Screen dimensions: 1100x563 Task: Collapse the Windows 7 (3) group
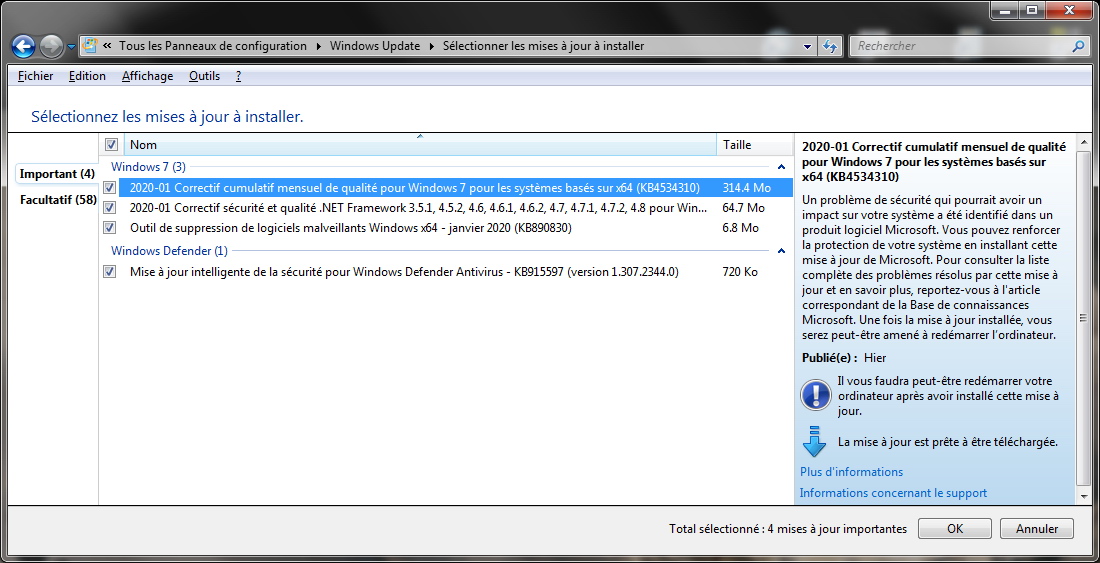coord(781,168)
